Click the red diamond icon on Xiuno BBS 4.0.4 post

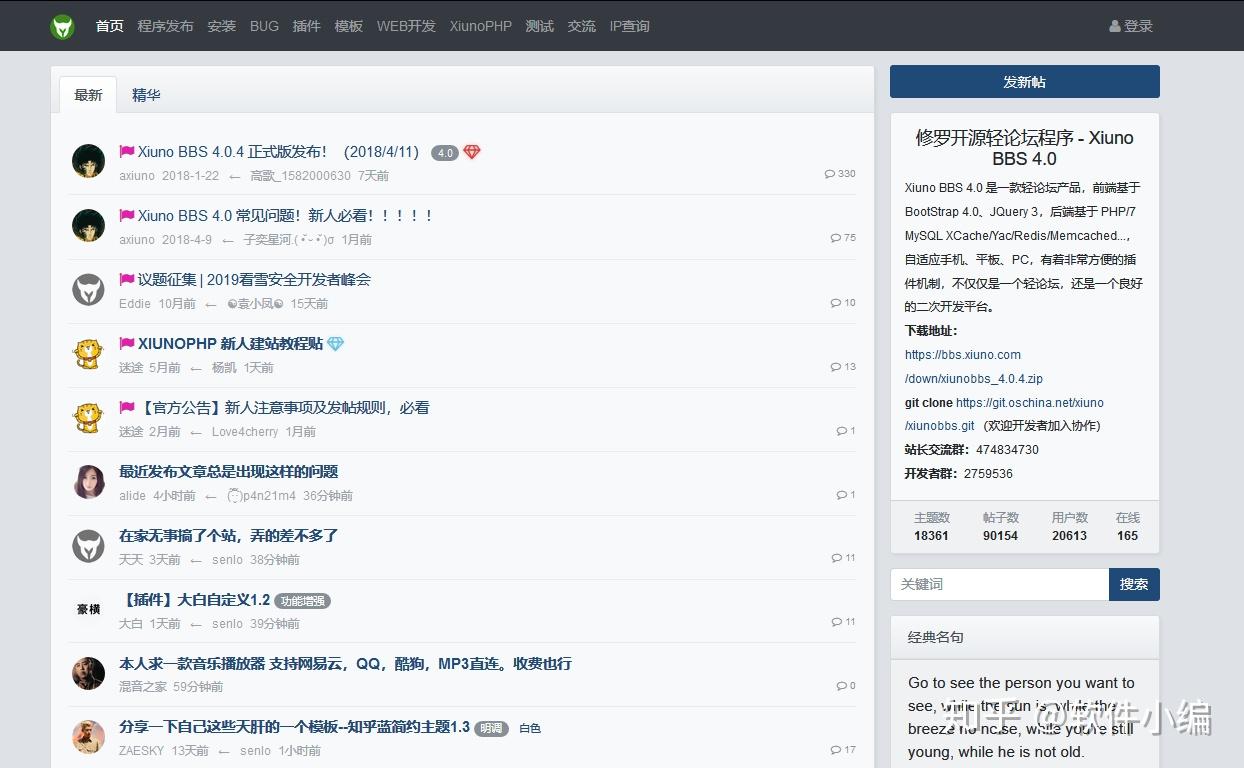pyautogui.click(x=472, y=152)
